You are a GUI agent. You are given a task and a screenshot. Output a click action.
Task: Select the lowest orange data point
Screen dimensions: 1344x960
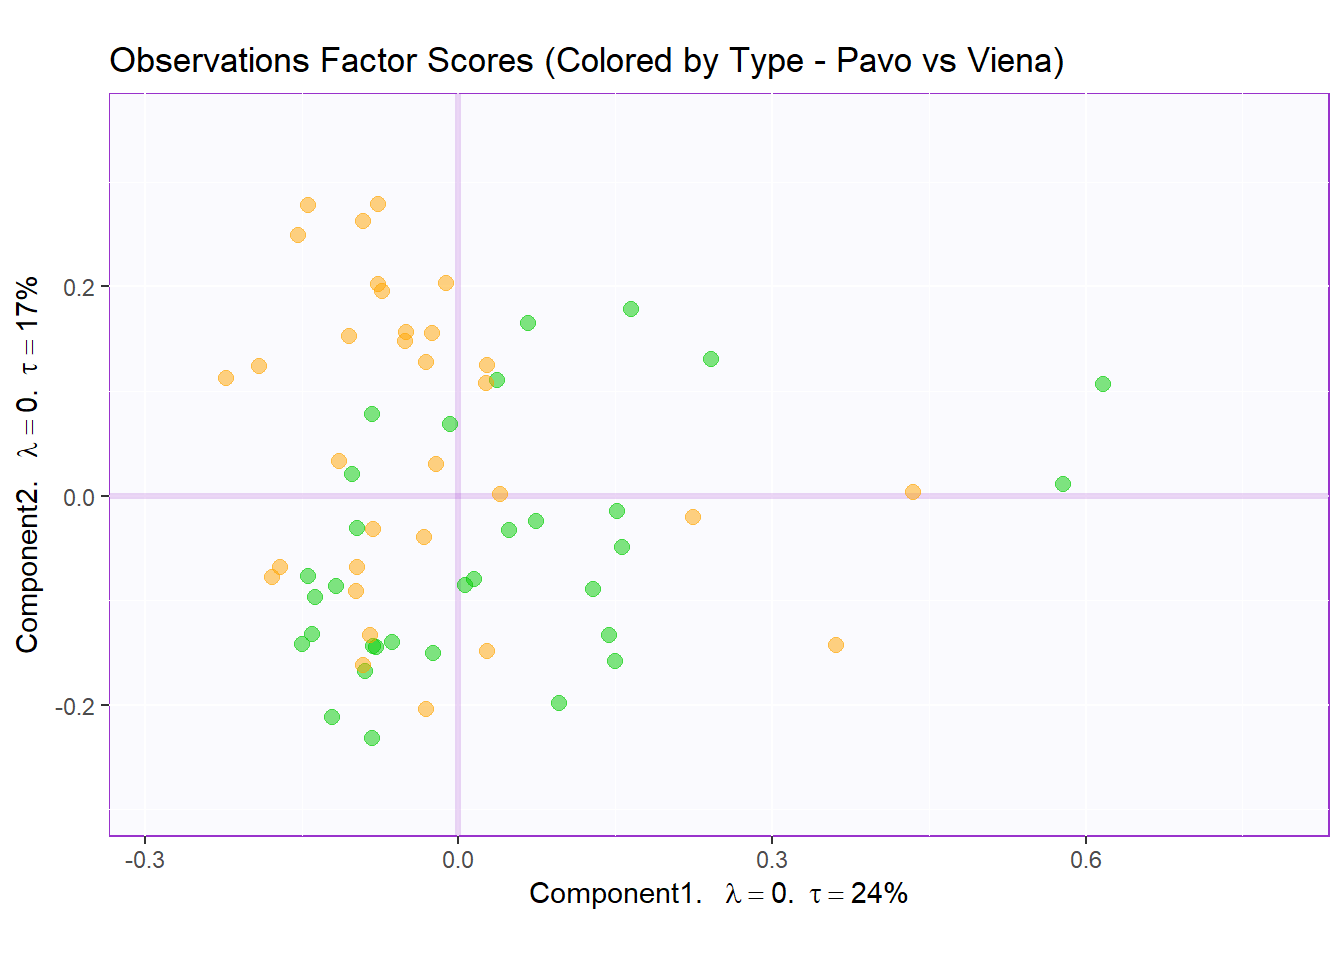426,709
